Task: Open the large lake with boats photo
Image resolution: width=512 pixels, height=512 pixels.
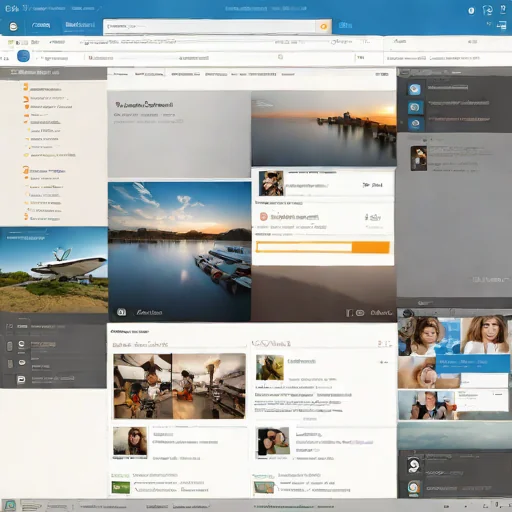Action: 179,252
